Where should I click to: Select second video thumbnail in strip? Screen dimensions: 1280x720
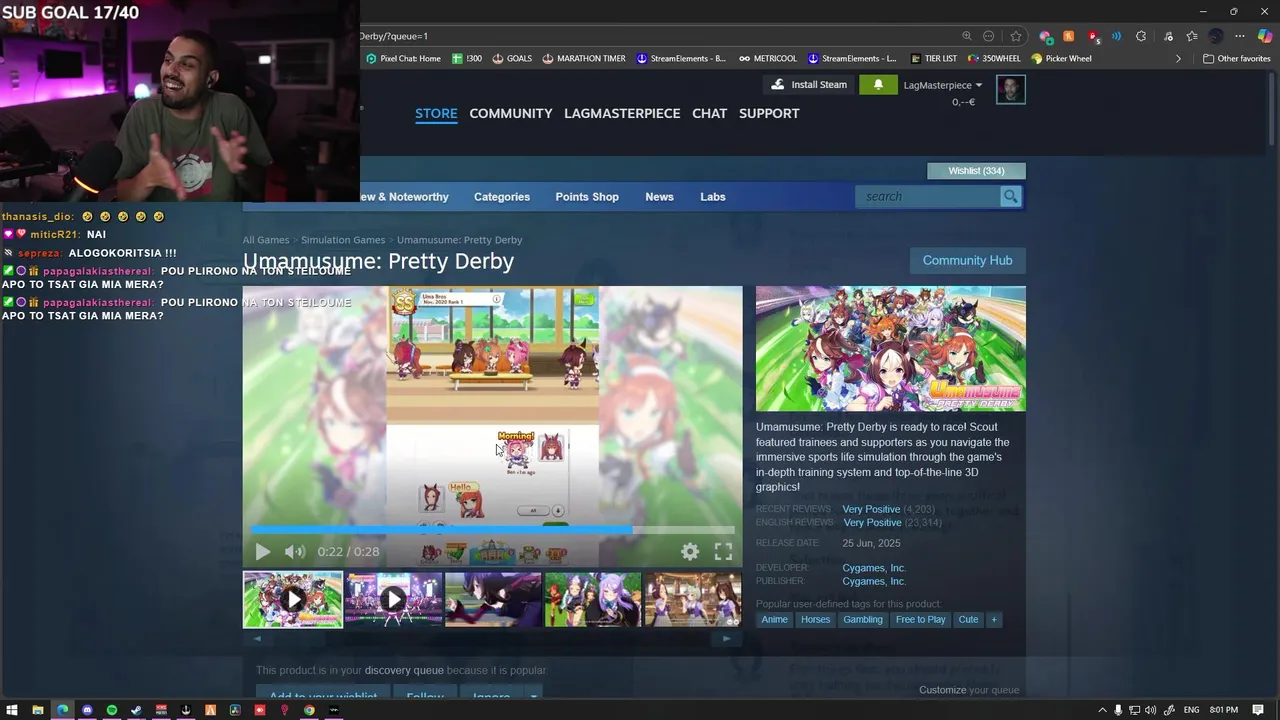click(x=393, y=599)
